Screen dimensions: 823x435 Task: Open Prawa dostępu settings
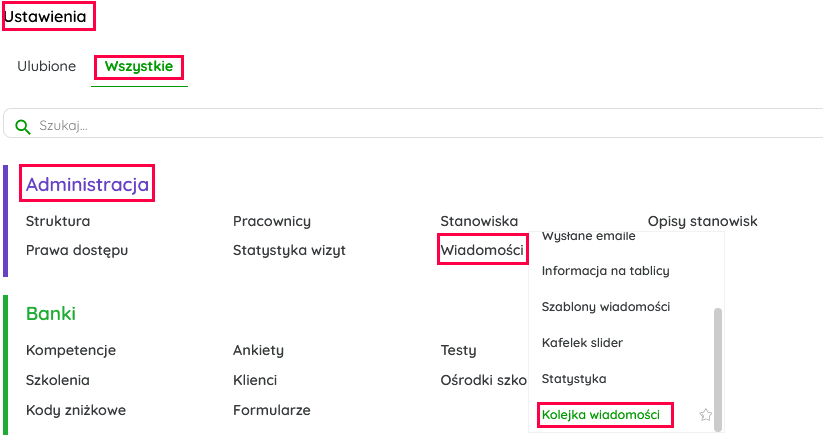coord(77,250)
